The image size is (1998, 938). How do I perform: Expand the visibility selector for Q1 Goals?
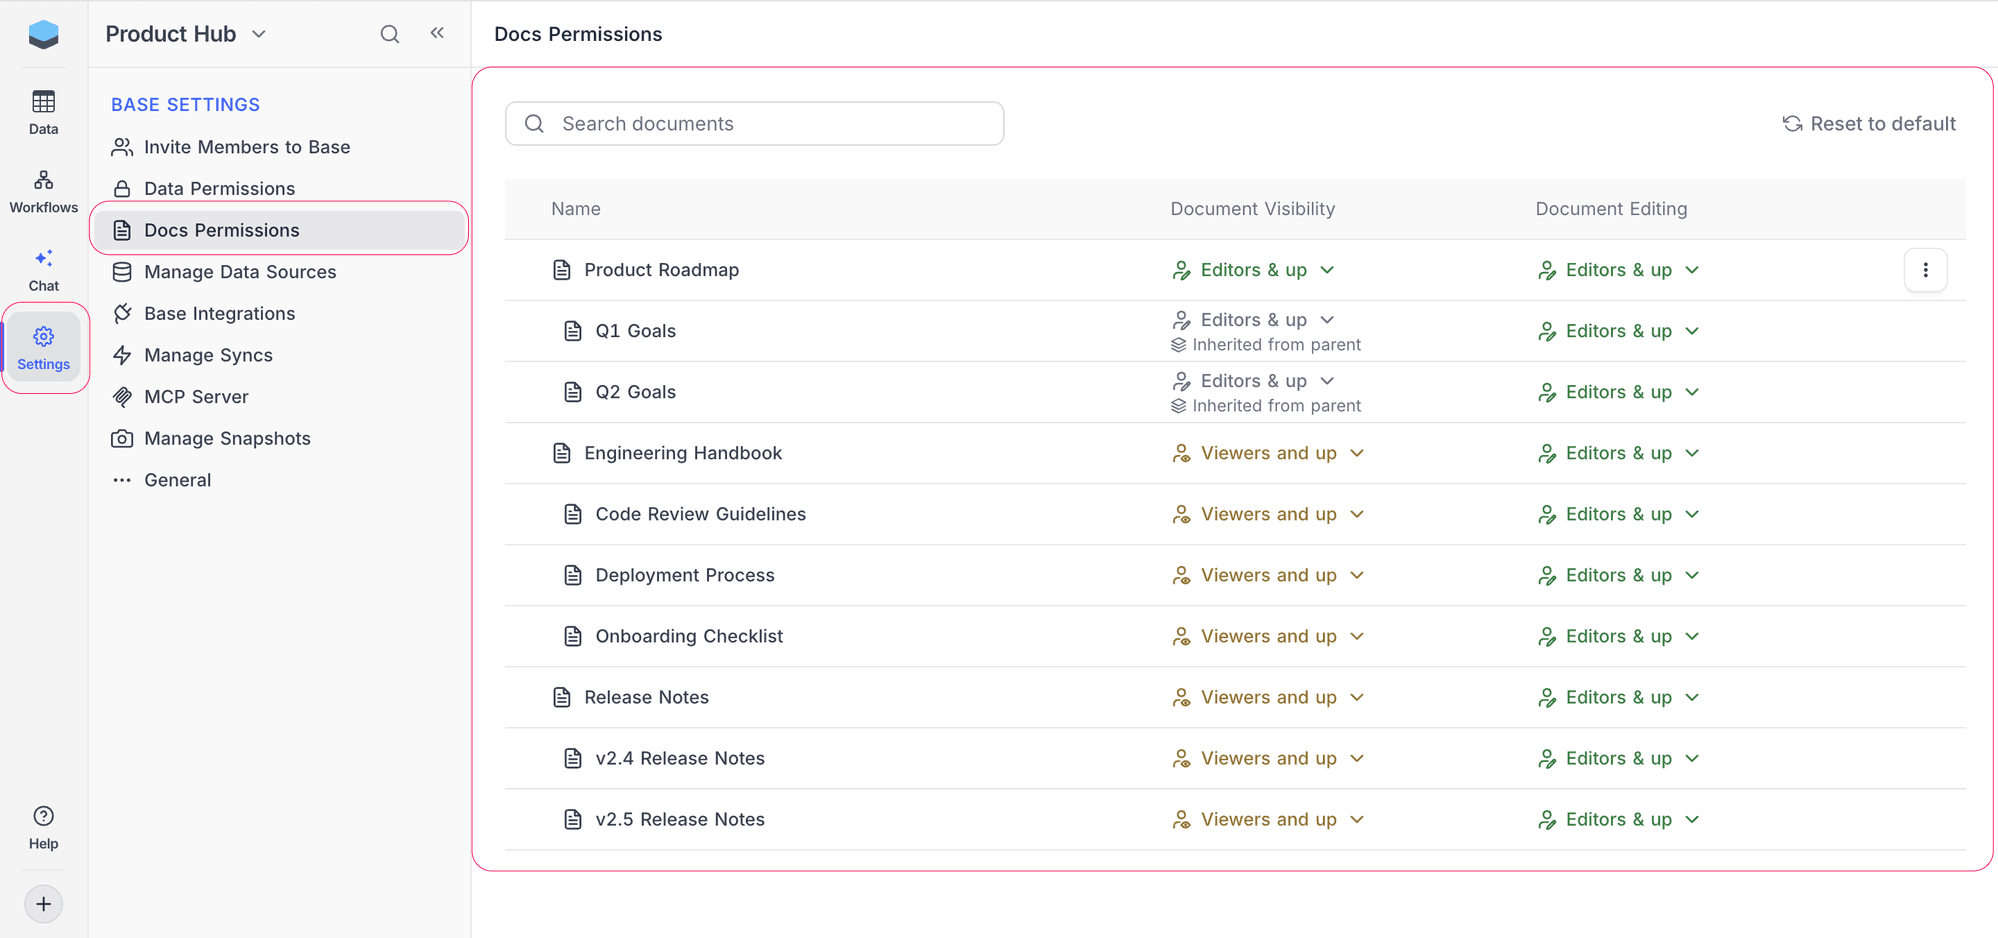(1253, 319)
